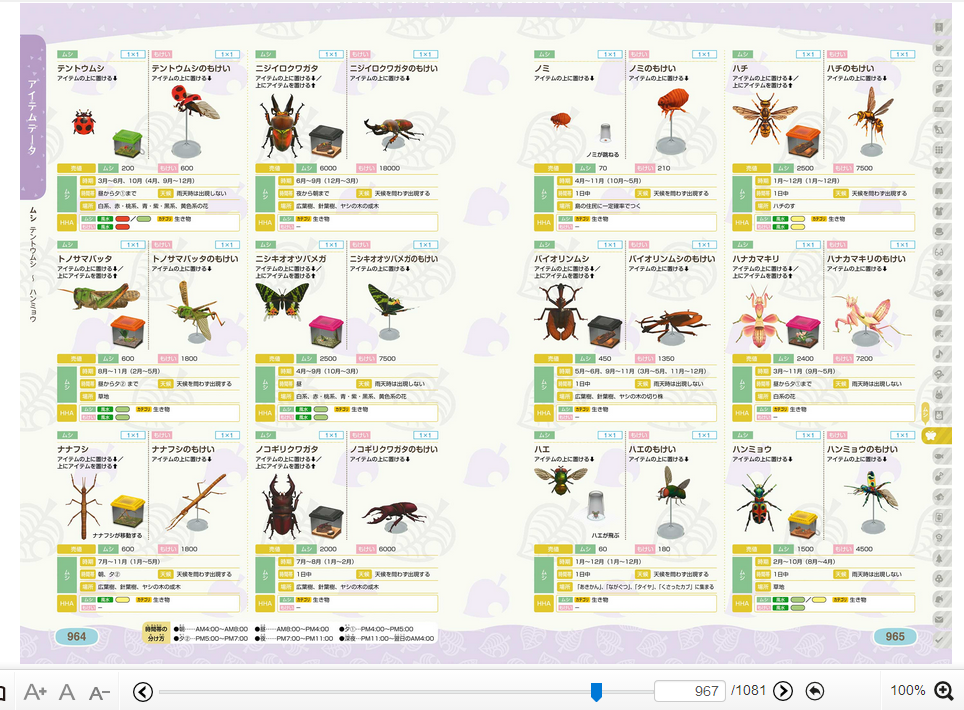The height and width of the screenshot is (710, 964).
Task: Click the zoom-in magnifier icon
Action: coord(944,691)
